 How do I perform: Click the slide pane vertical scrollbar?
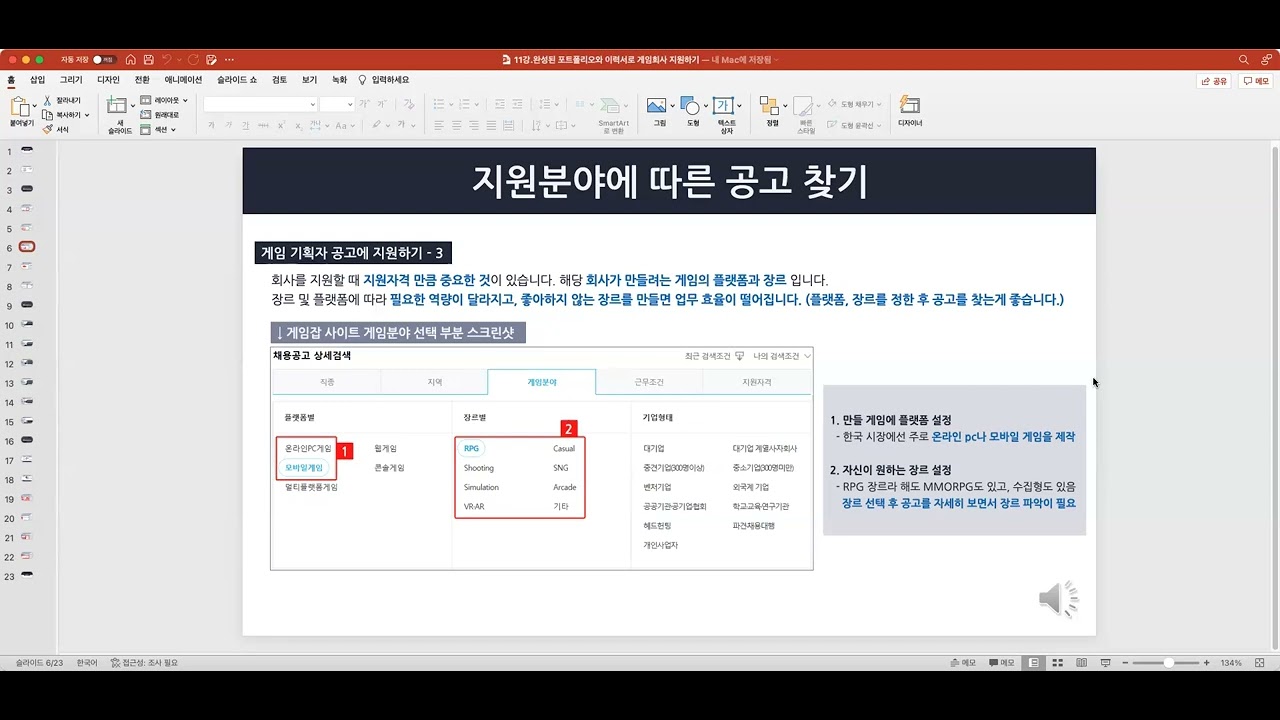(x=1274, y=397)
